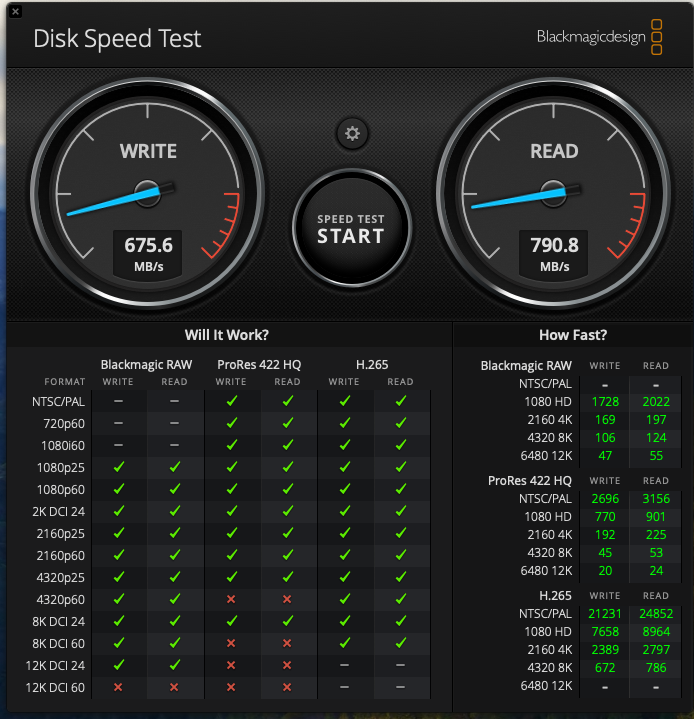Image resolution: width=694 pixels, height=719 pixels.
Task: Click the Speed Test Start button
Action: (351, 228)
